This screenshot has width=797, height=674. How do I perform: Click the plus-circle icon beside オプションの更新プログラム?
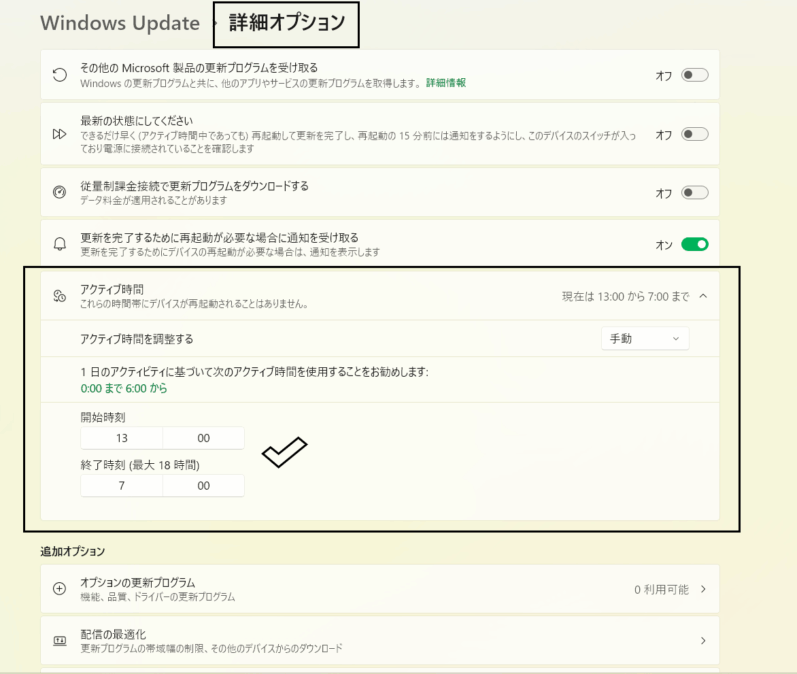click(59, 589)
